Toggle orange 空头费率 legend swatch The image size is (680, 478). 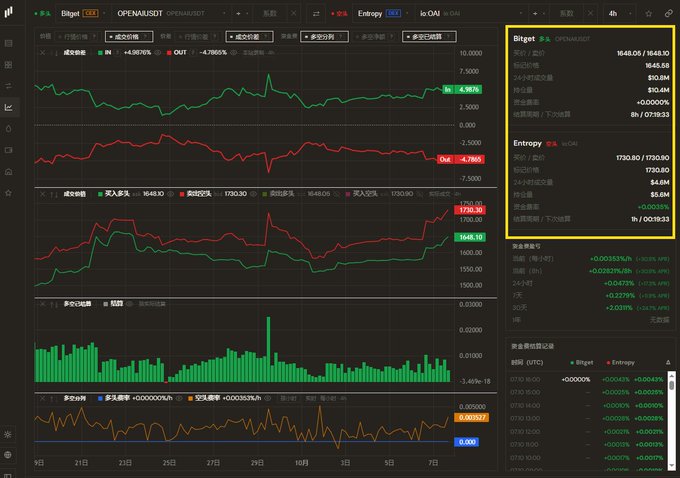[190, 398]
